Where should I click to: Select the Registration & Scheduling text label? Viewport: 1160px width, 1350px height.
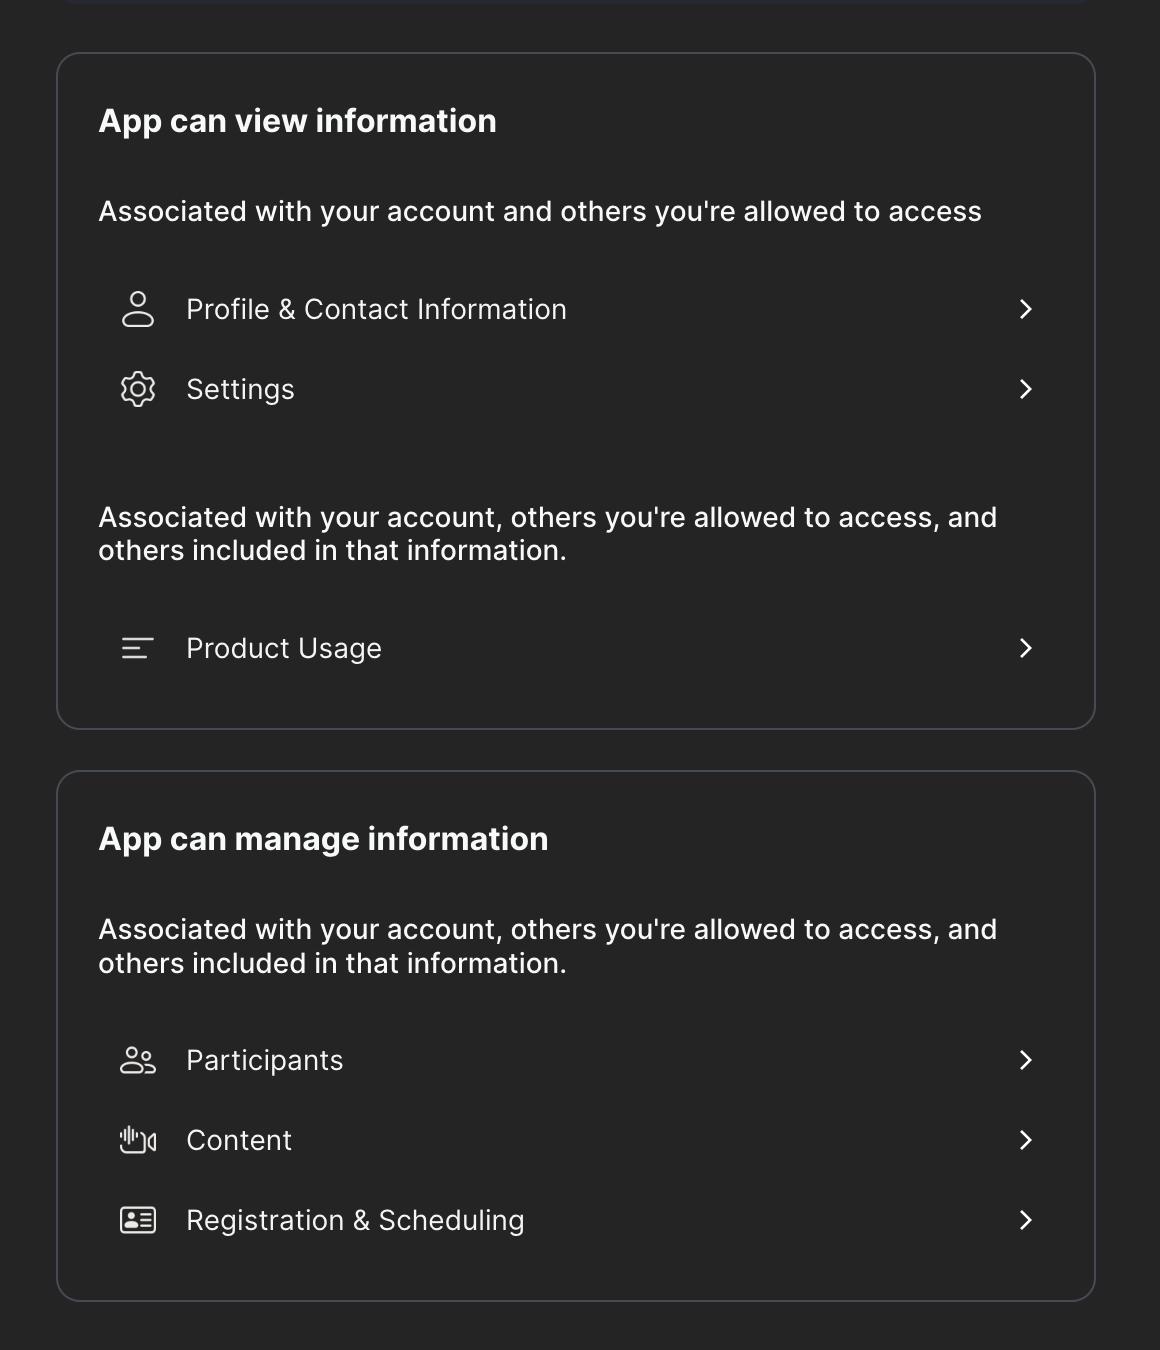click(355, 1220)
